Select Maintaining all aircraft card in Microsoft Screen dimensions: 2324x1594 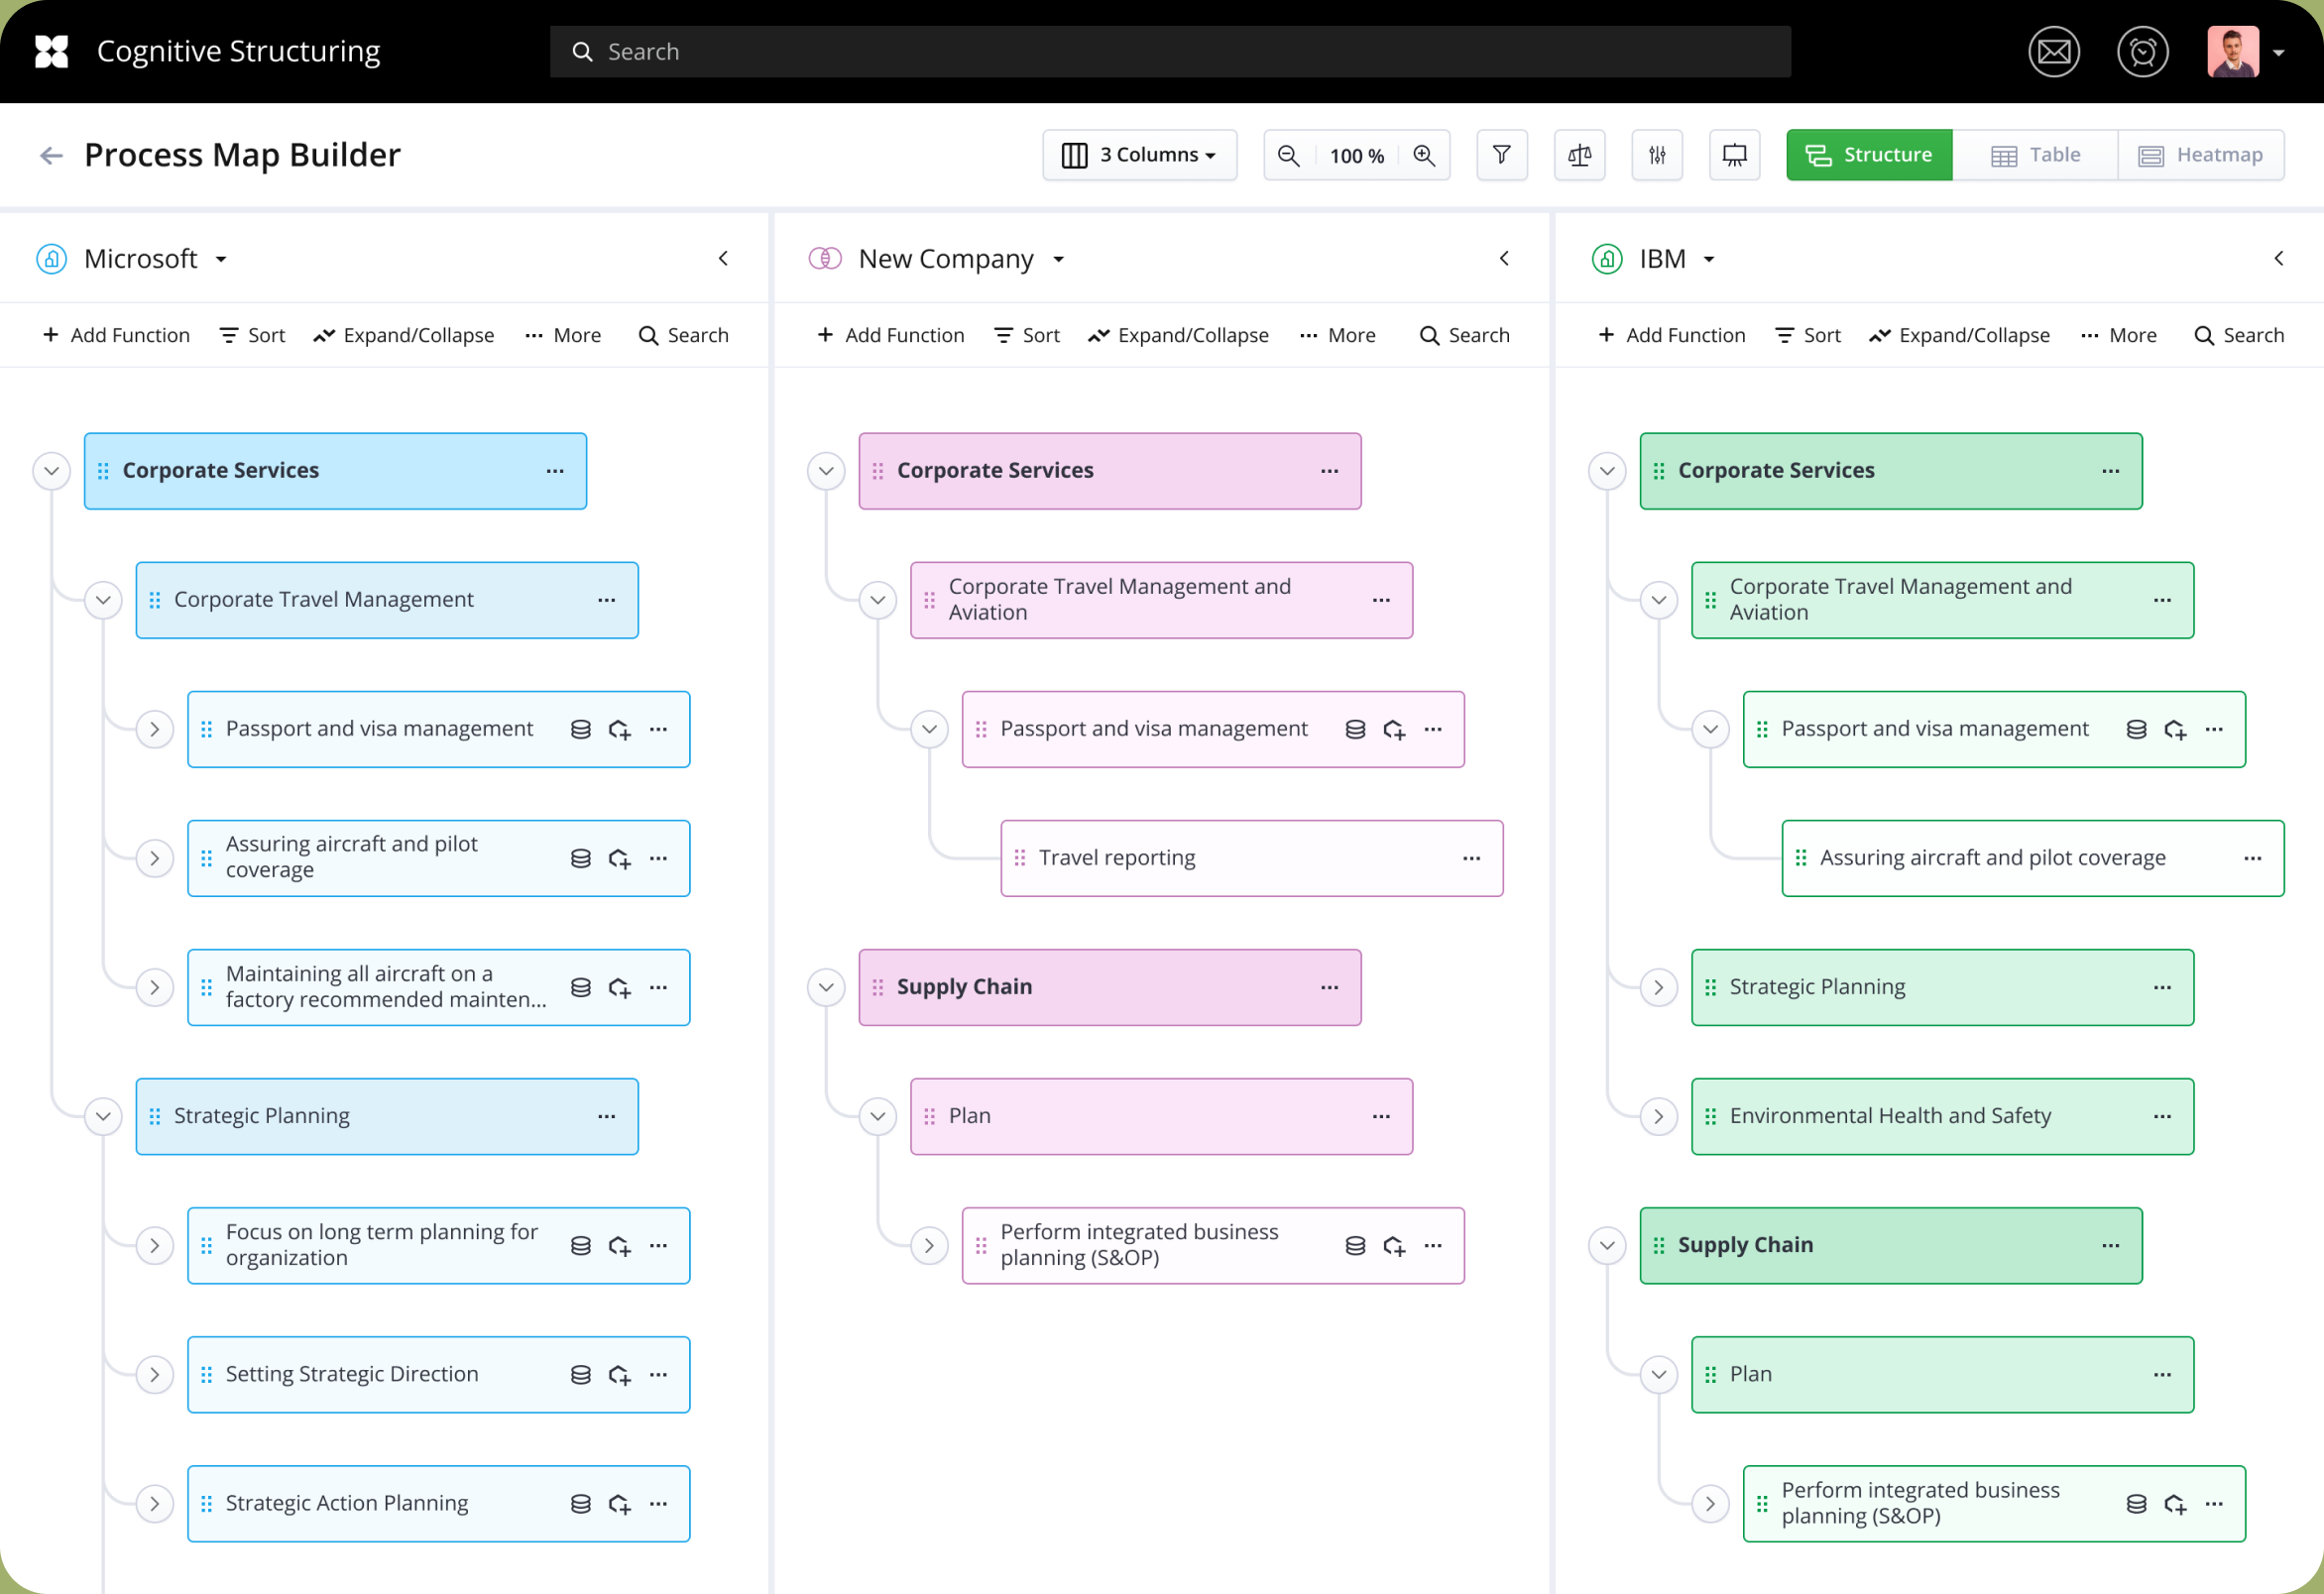tap(438, 987)
